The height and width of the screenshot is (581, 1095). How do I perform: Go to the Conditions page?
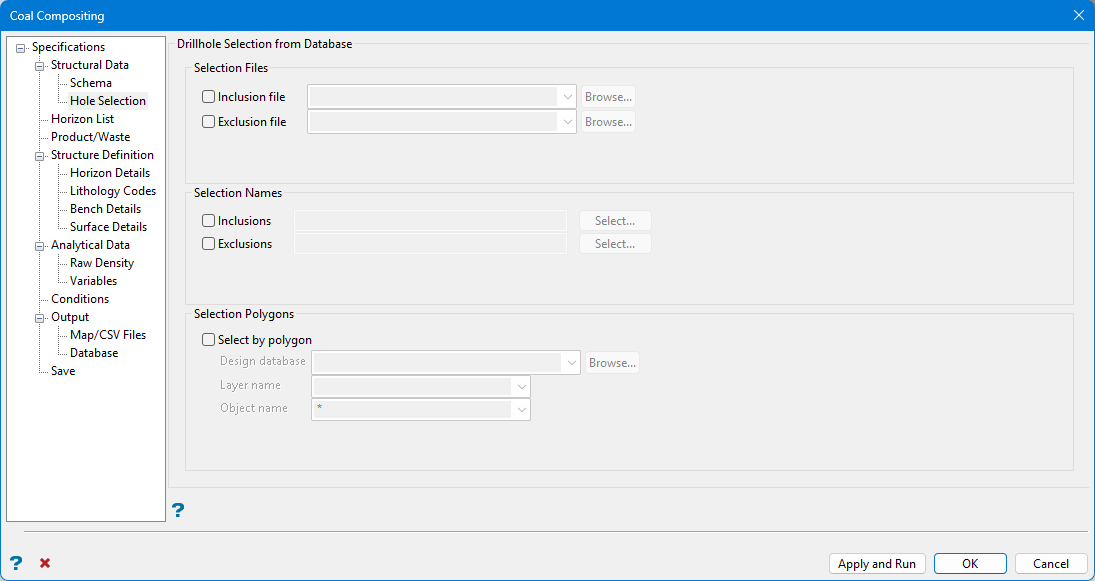tap(80, 299)
